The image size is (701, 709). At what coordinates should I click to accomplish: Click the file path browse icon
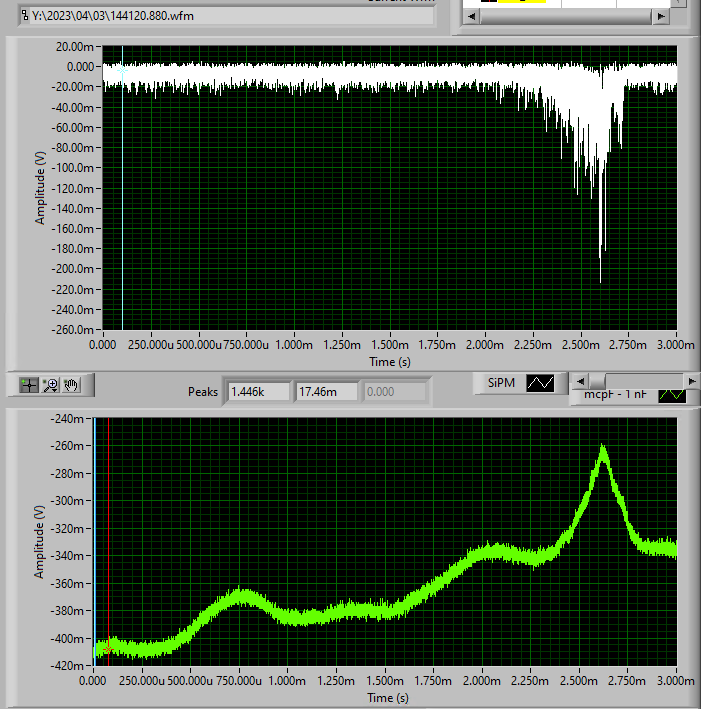[x=25, y=16]
